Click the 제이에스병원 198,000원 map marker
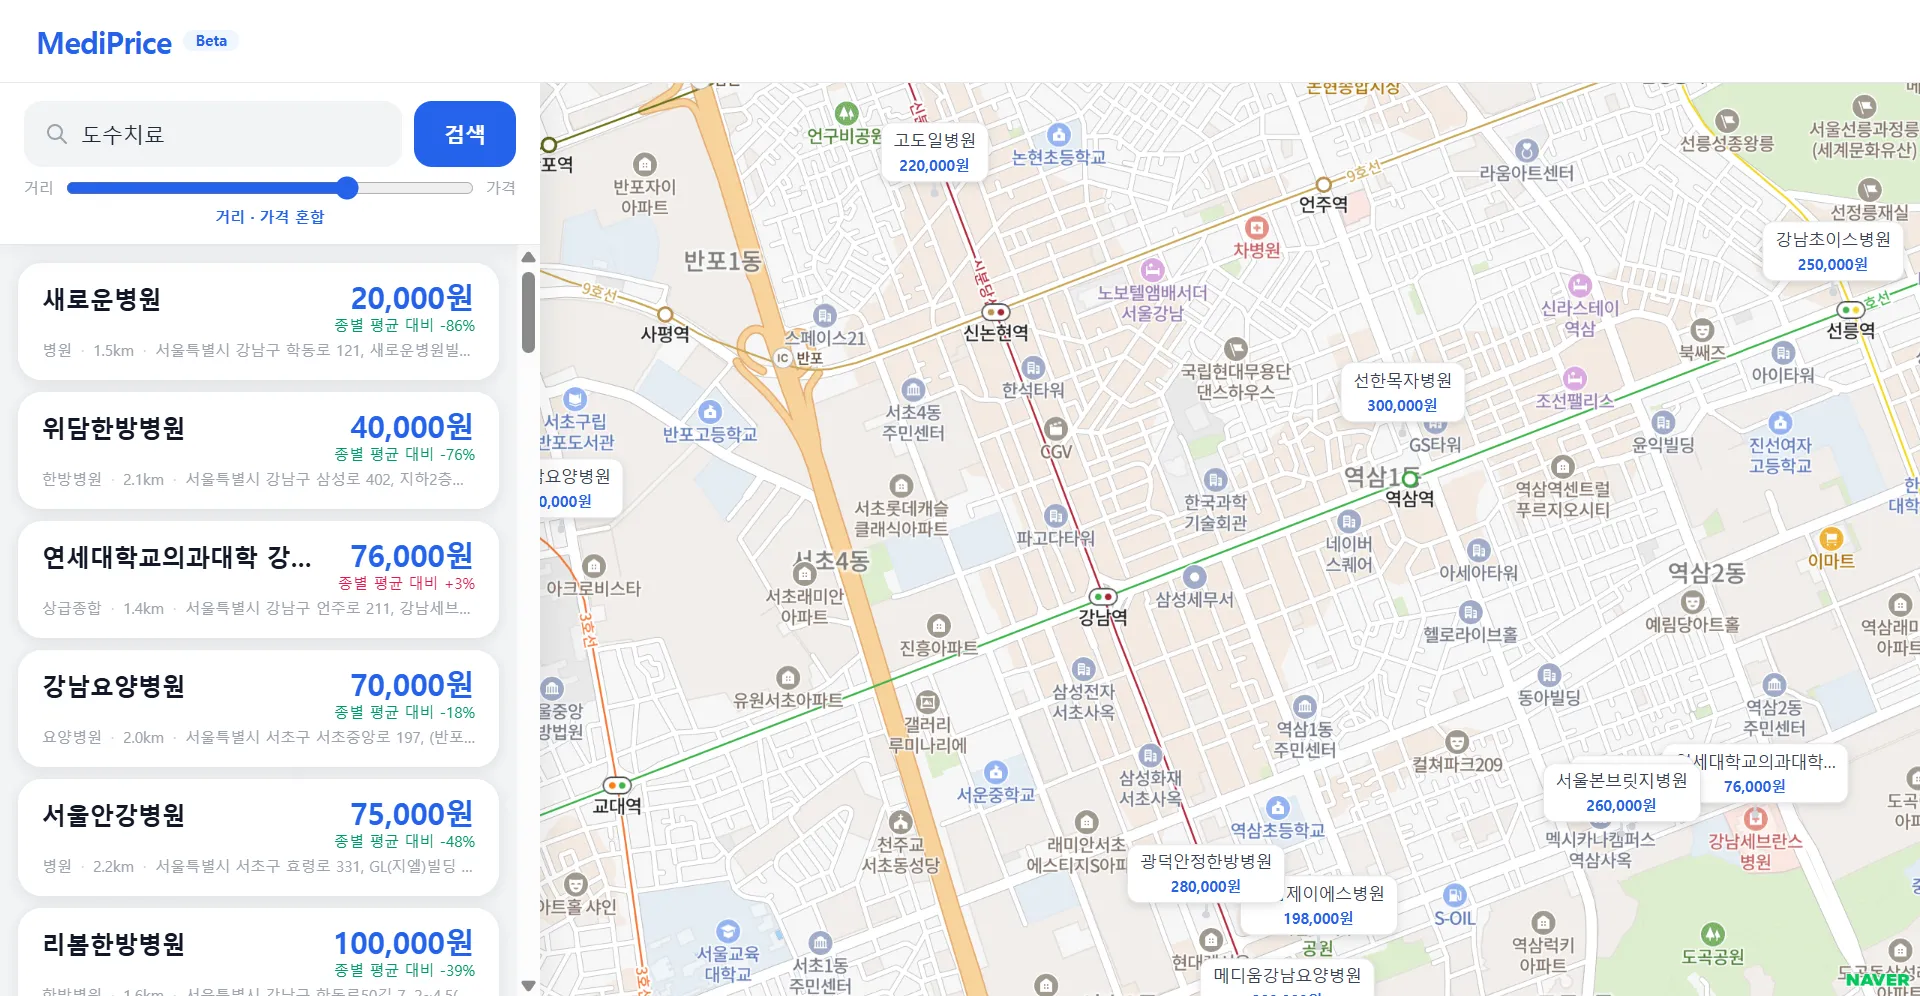Viewport: 1920px width, 996px height. [x=1318, y=905]
